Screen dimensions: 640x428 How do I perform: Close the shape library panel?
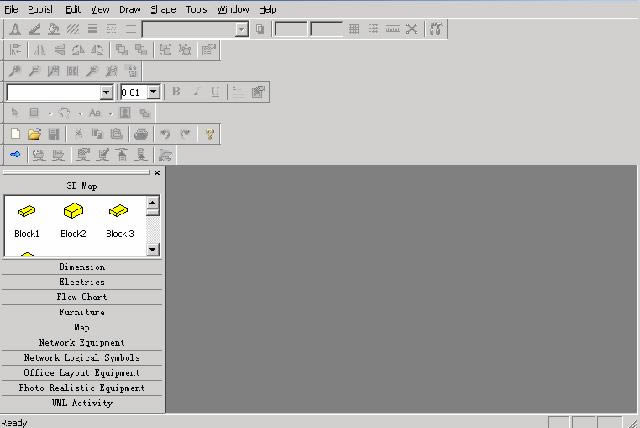[x=157, y=173]
